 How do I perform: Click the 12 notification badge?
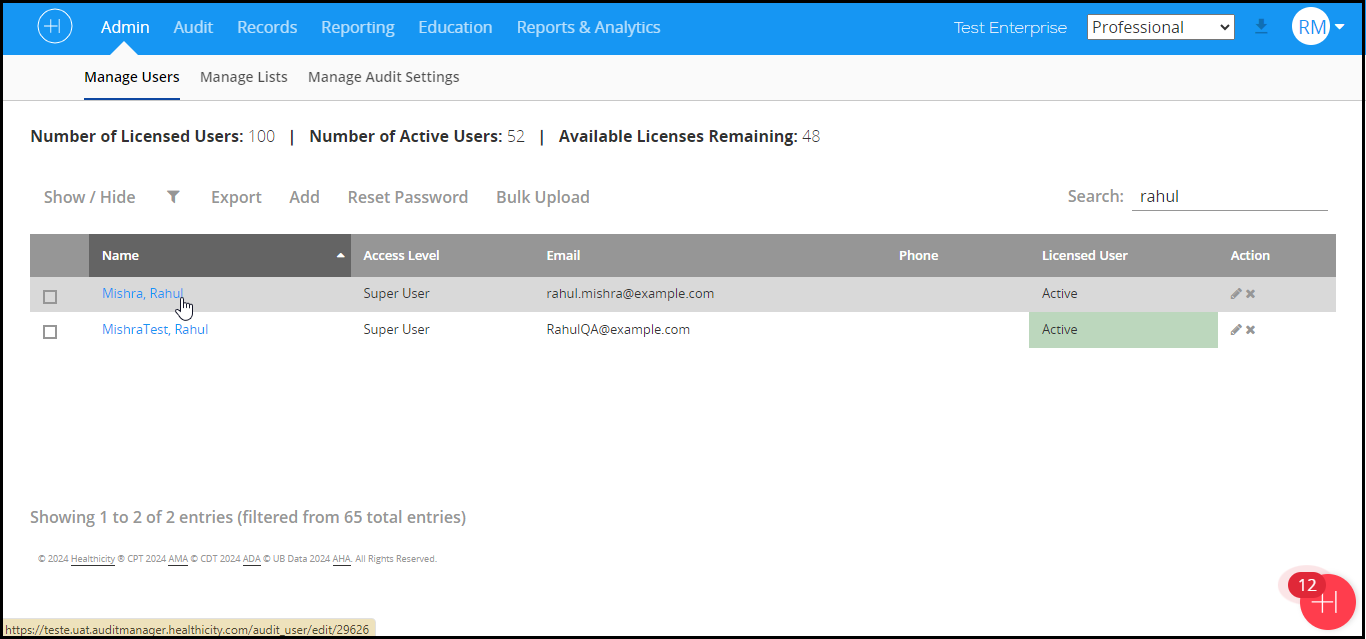1307,586
